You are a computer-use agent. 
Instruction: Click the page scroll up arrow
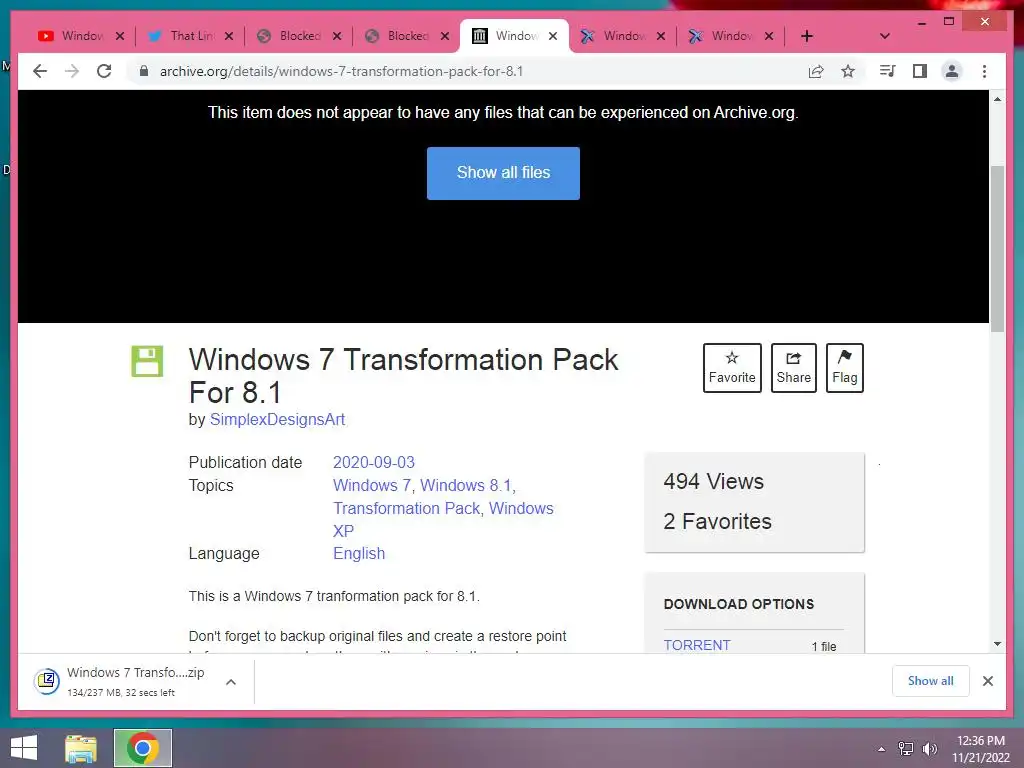pos(997,99)
